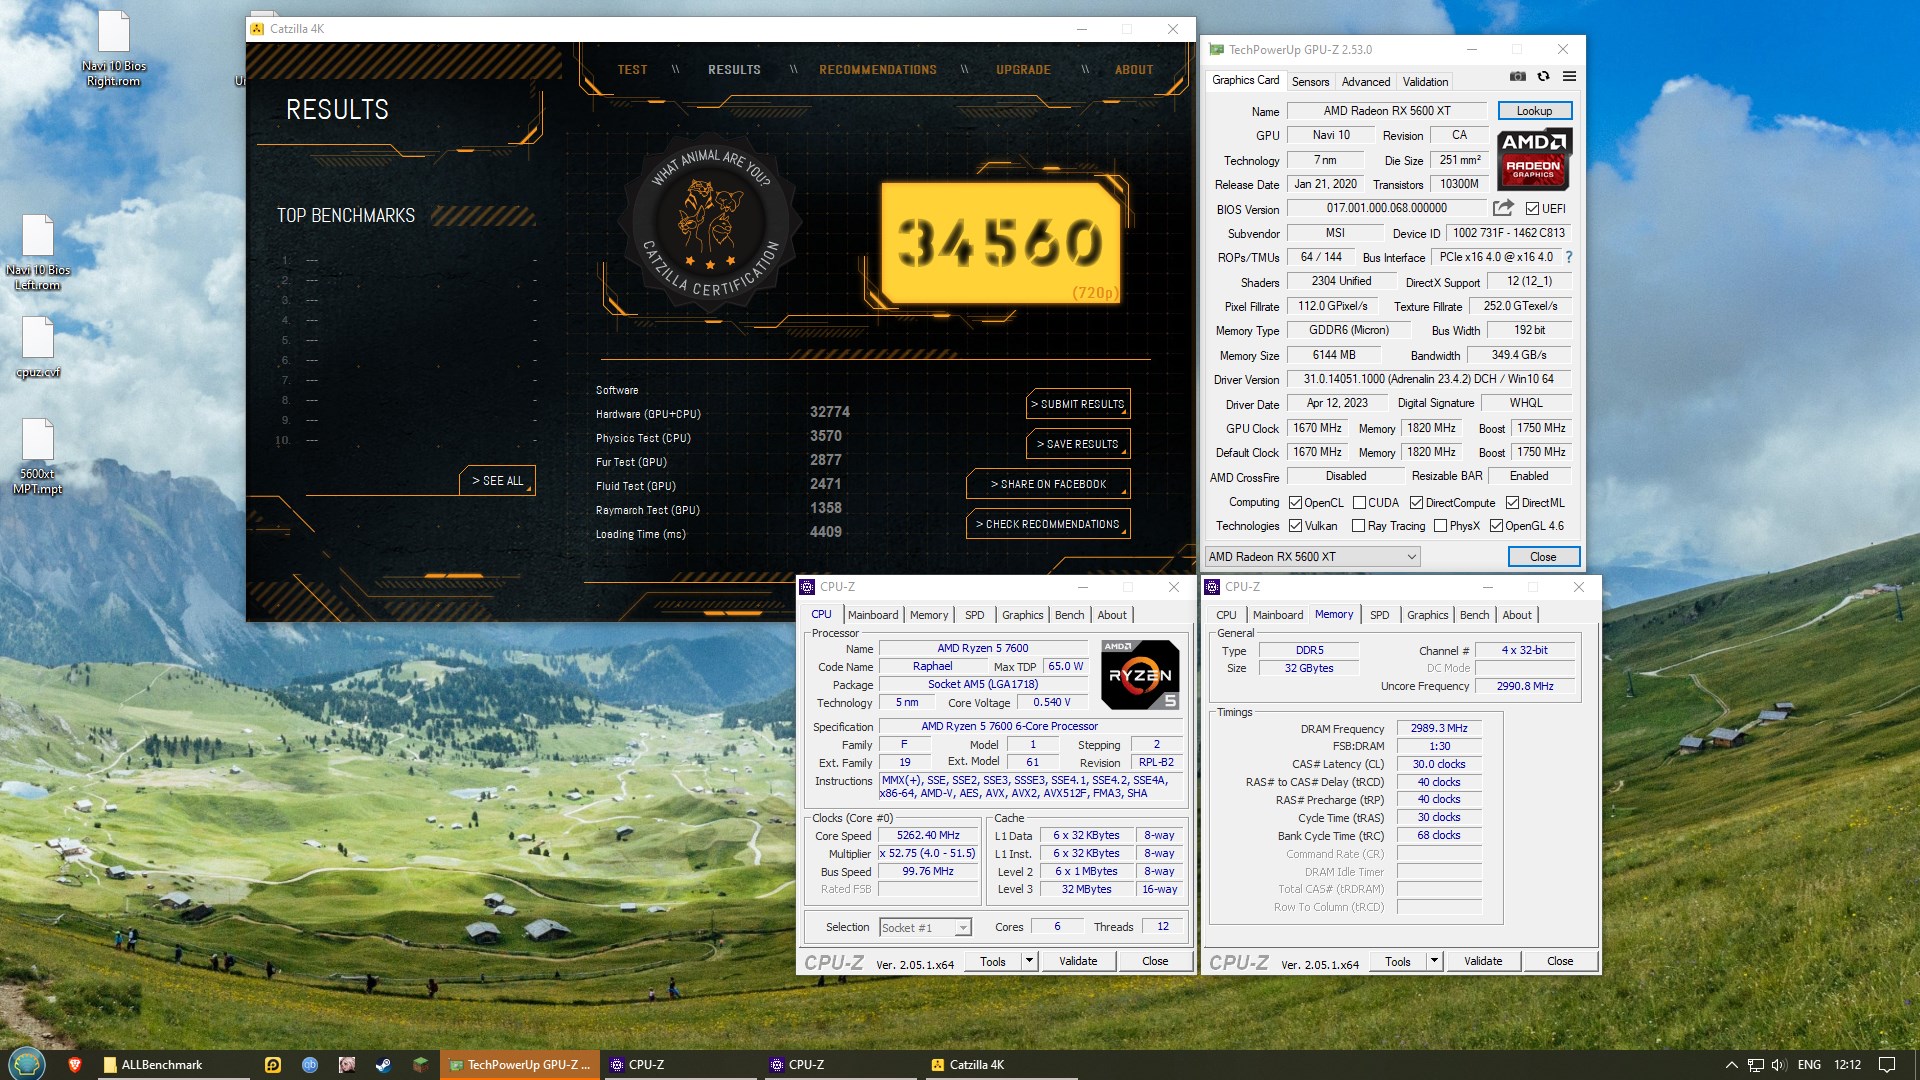Toggle the Vulkan checkbox
The width and height of the screenshot is (1920, 1080).
1295,525
